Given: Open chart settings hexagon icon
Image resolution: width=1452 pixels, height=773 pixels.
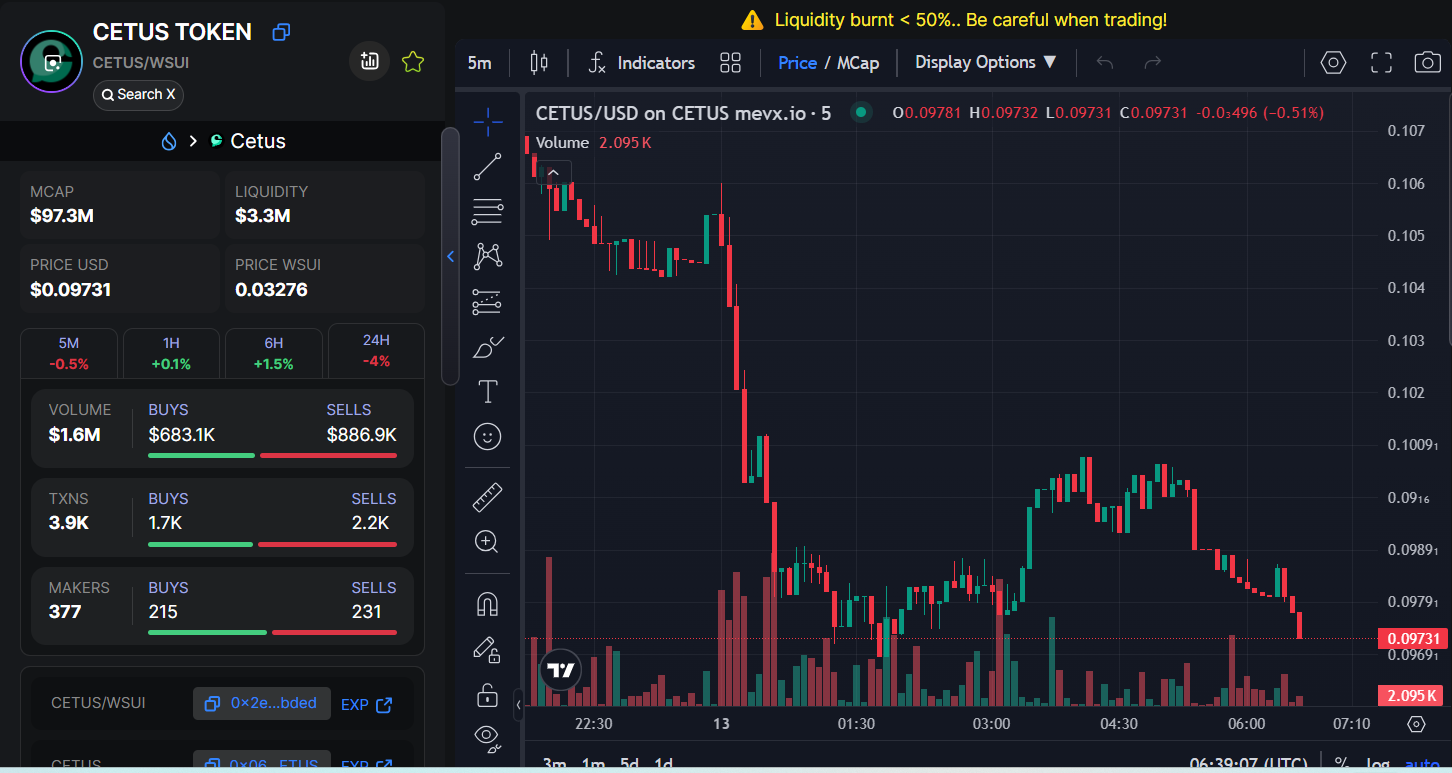Looking at the screenshot, I should 1333,63.
